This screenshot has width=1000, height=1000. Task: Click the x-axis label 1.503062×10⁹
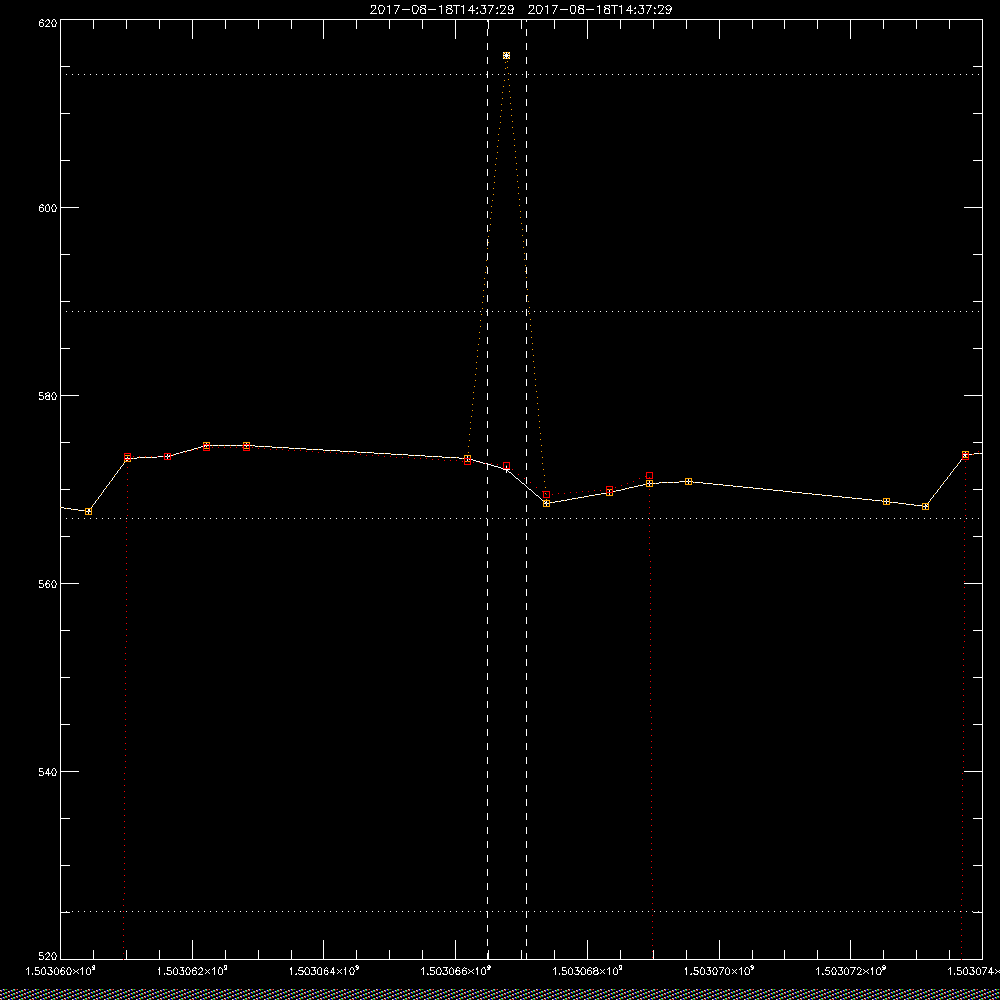point(193,971)
